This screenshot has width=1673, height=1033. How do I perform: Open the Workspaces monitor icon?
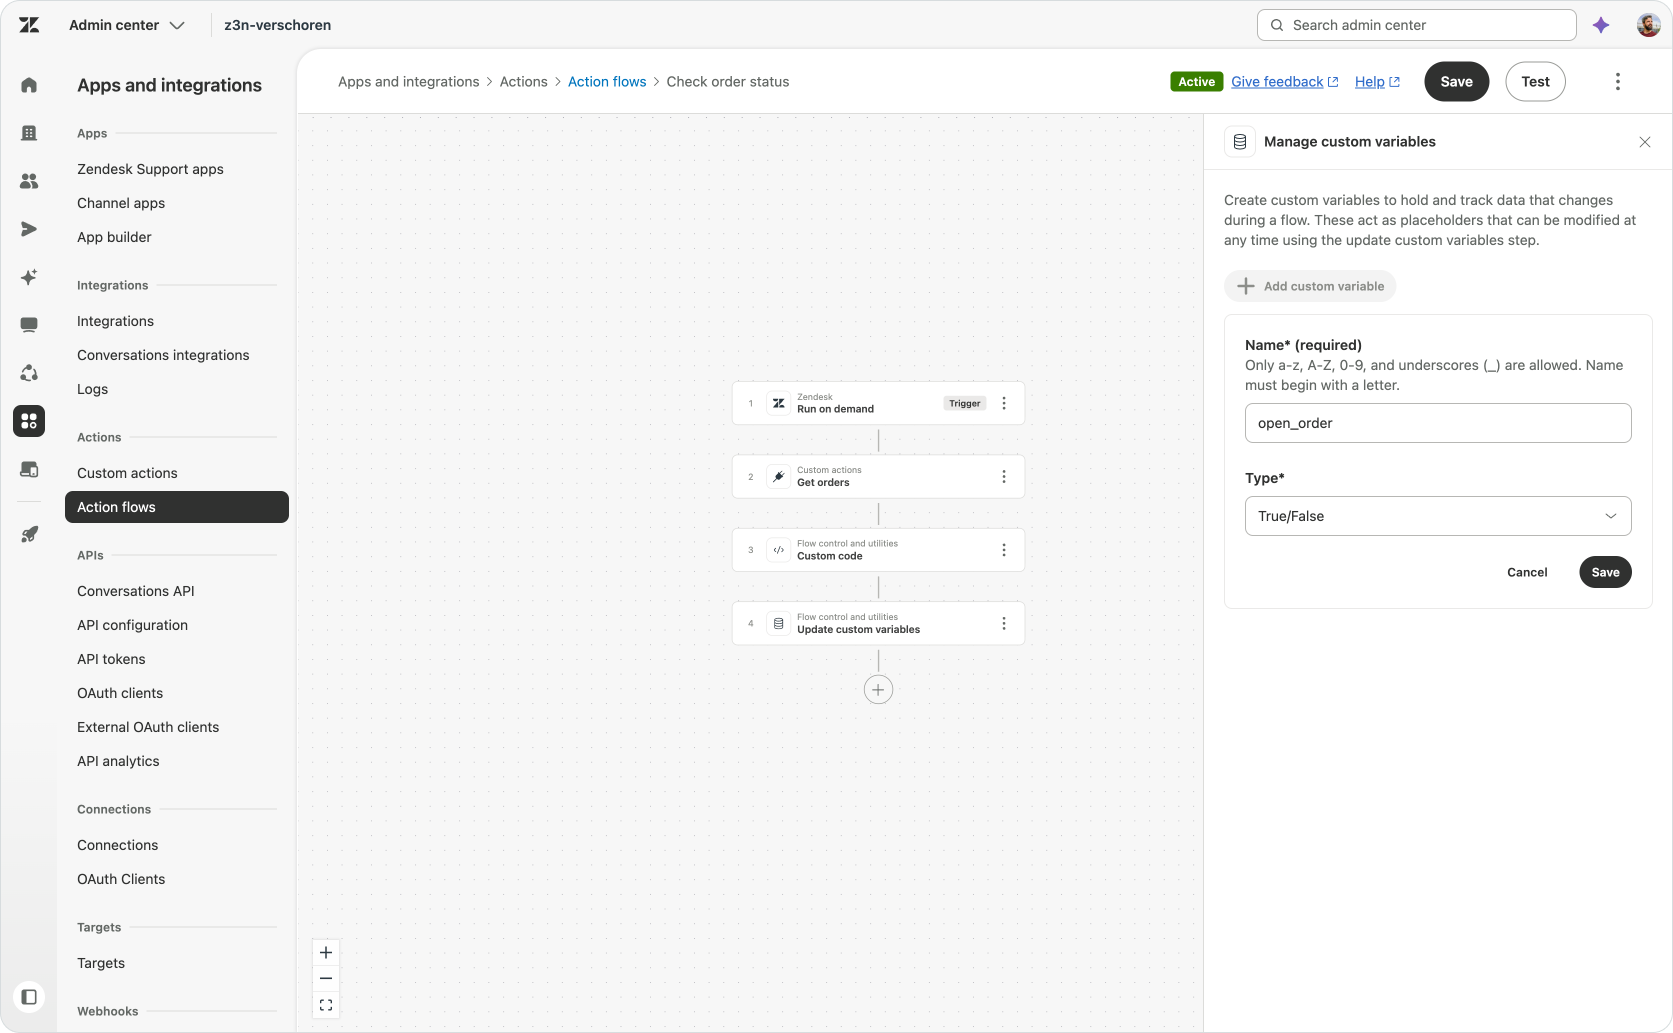[x=29, y=325]
